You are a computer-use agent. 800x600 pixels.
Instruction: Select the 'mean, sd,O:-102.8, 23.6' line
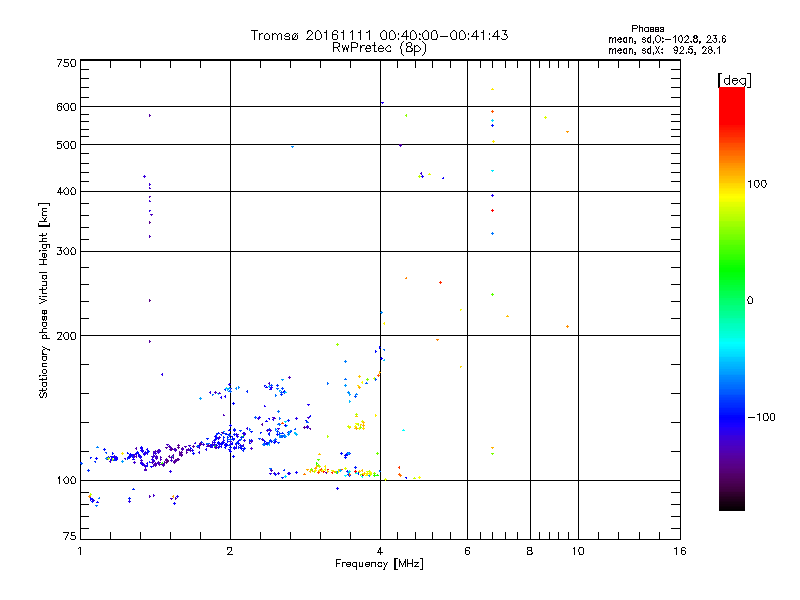pyautogui.click(x=667, y=39)
